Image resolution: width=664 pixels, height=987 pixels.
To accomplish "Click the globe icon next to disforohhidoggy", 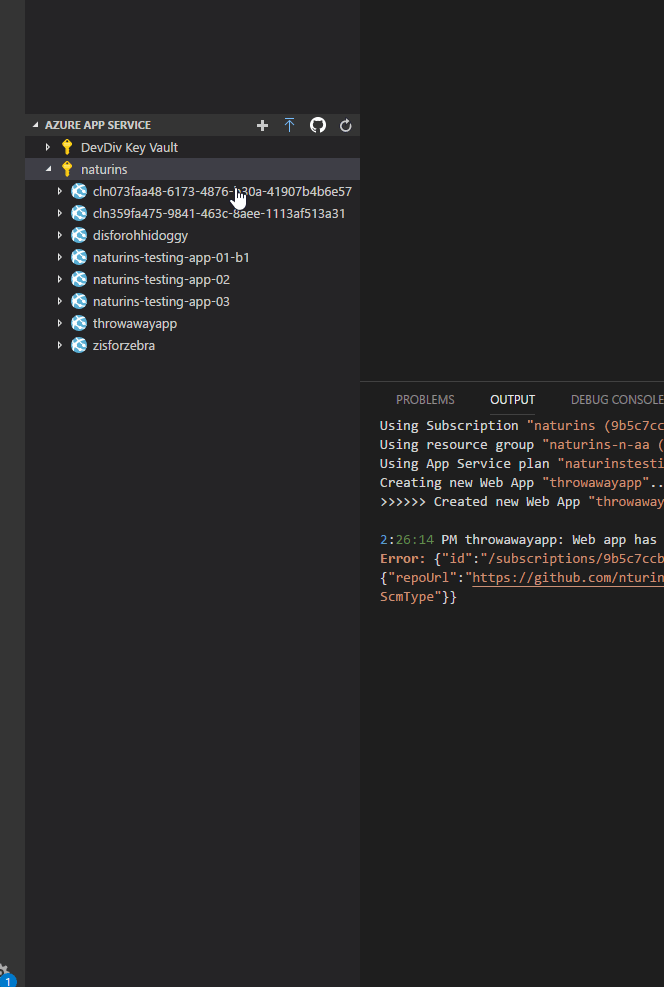I will click(79, 235).
